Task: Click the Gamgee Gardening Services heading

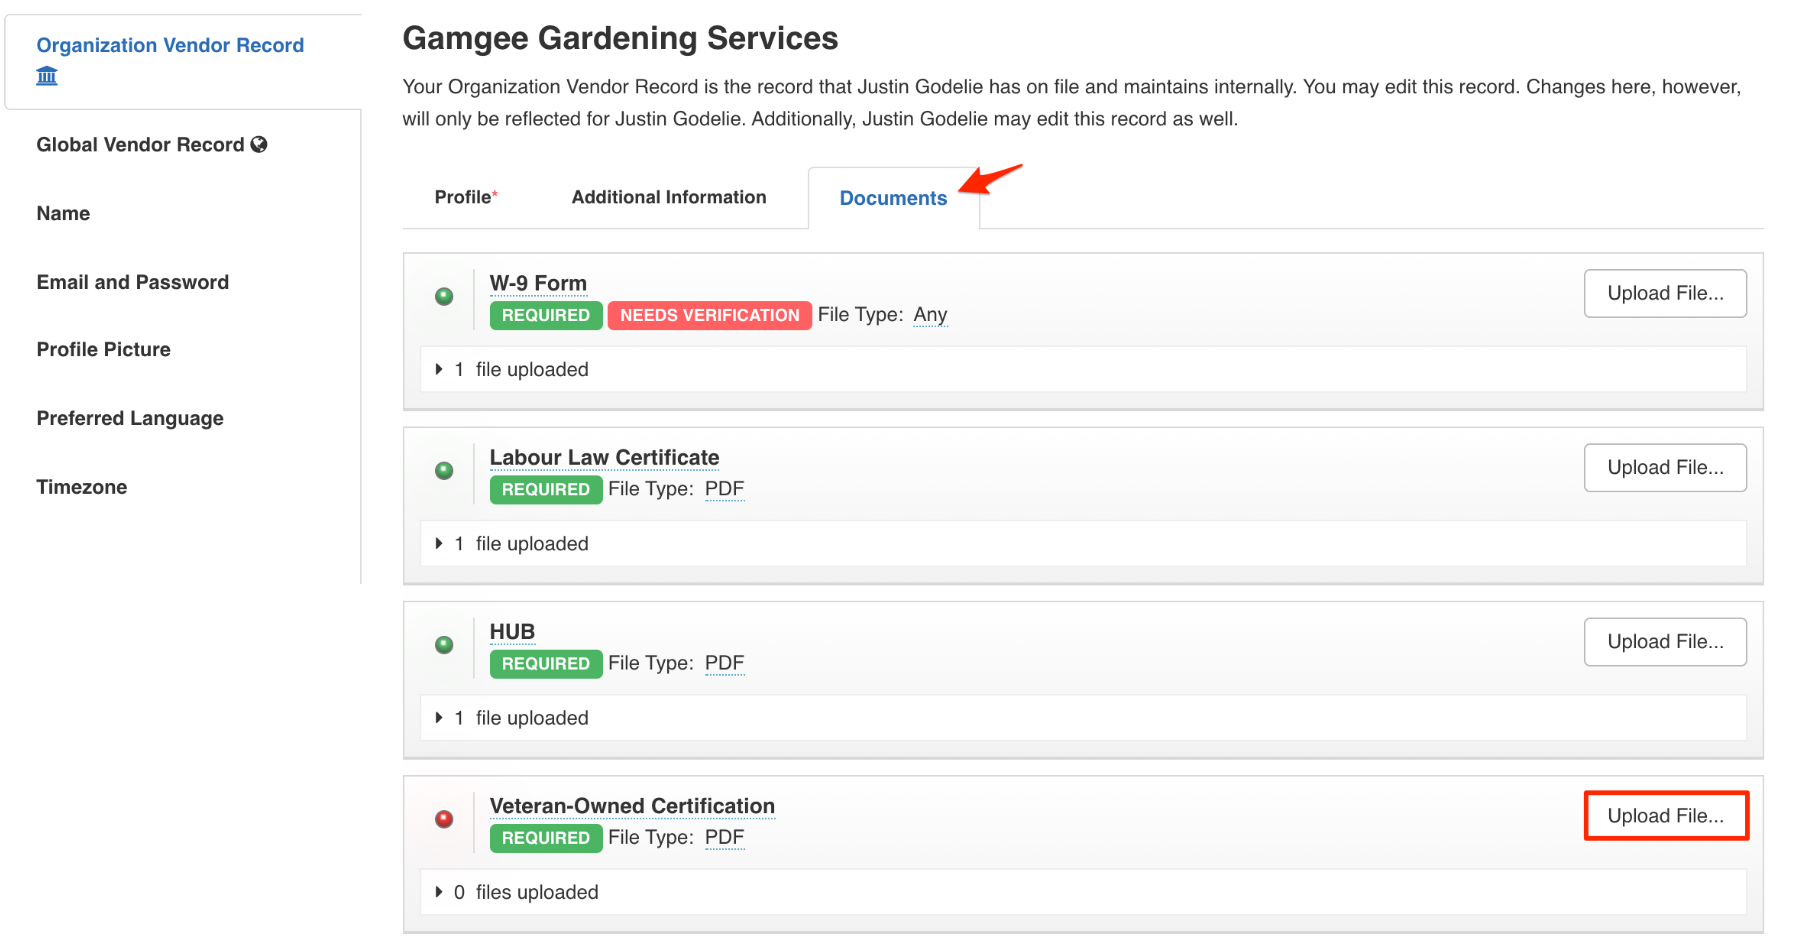Action: (x=620, y=38)
